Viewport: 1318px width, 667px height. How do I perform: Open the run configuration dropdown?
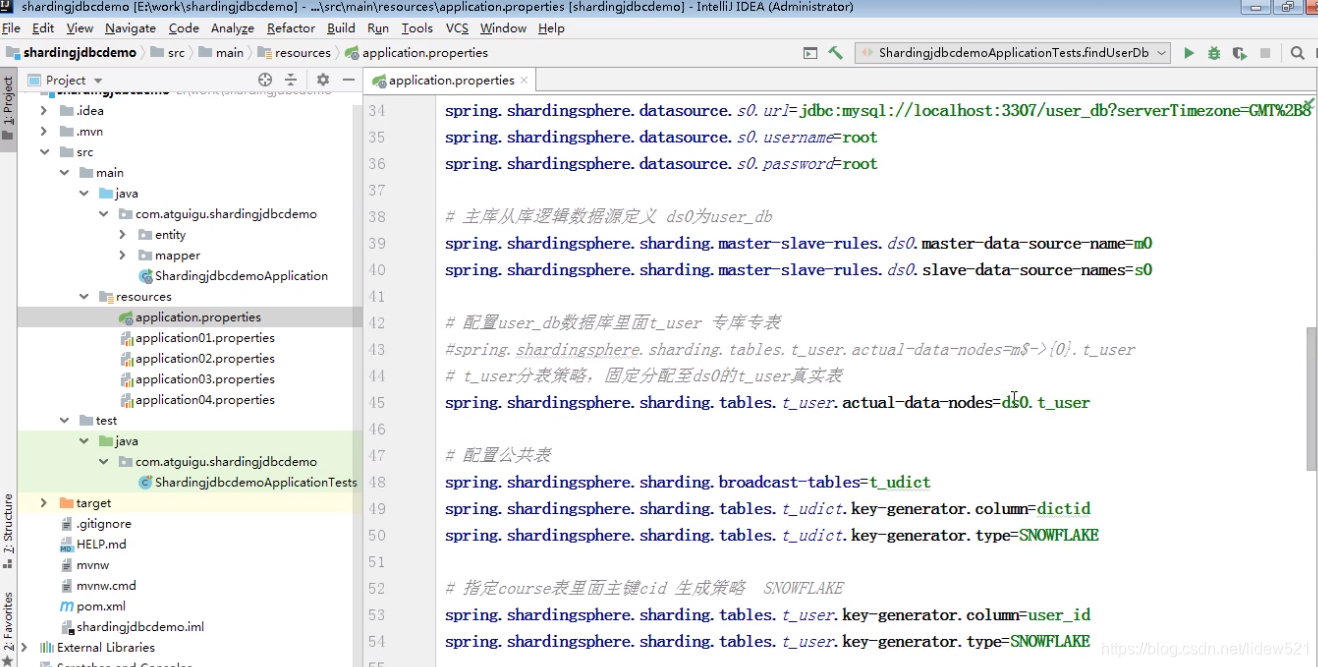(x=1010, y=53)
